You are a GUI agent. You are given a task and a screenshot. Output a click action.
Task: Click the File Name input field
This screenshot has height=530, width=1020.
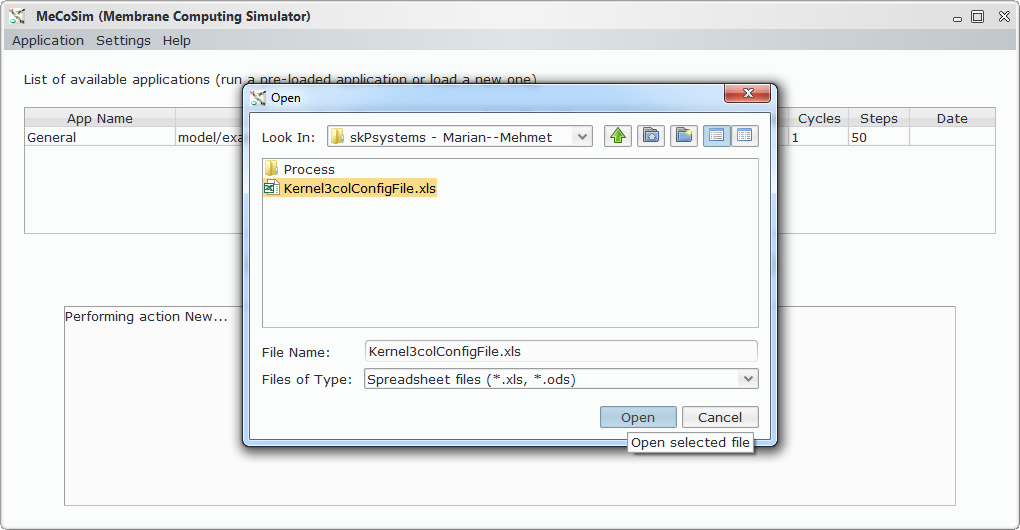coord(561,351)
